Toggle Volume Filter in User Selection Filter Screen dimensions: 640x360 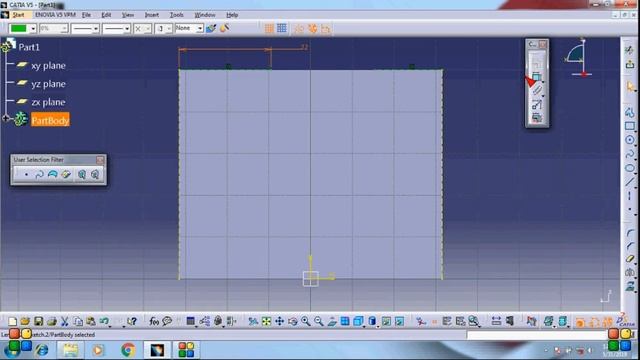pyautogui.click(x=66, y=175)
